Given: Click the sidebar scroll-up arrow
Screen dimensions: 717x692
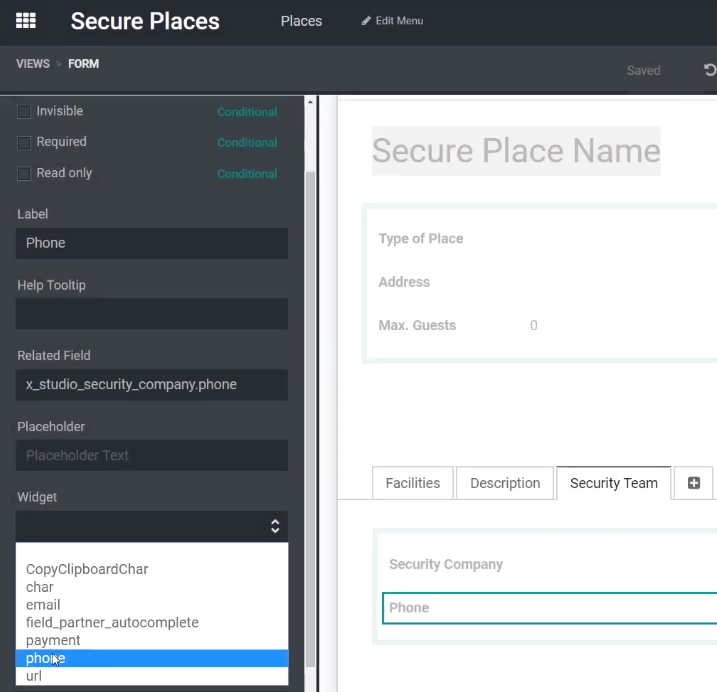Looking at the screenshot, I should (x=310, y=102).
